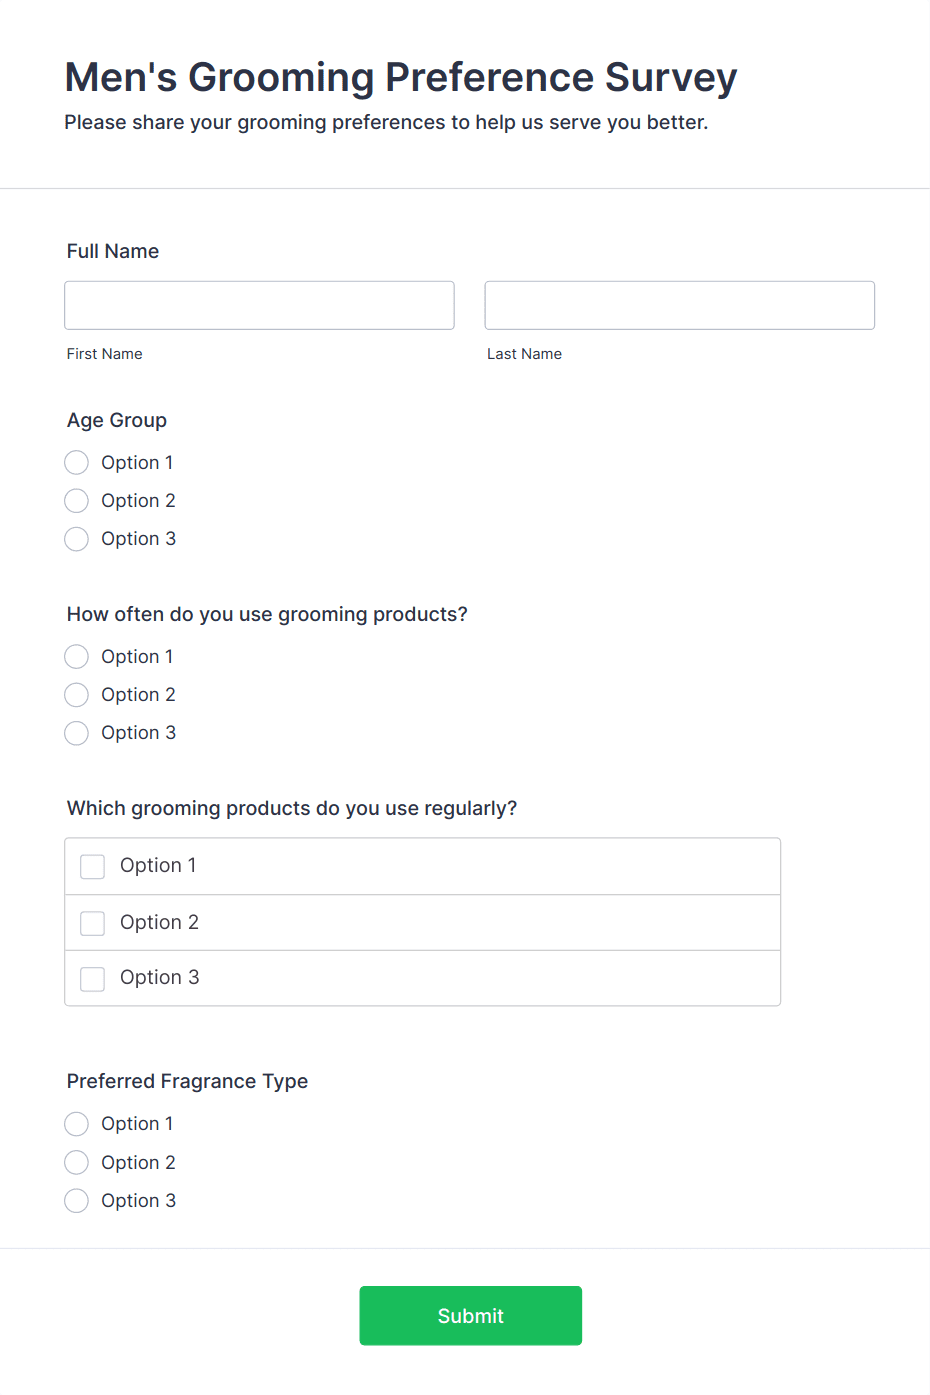Check Option 1 under regularly used grooming products
The width and height of the screenshot is (930, 1395).
point(92,866)
